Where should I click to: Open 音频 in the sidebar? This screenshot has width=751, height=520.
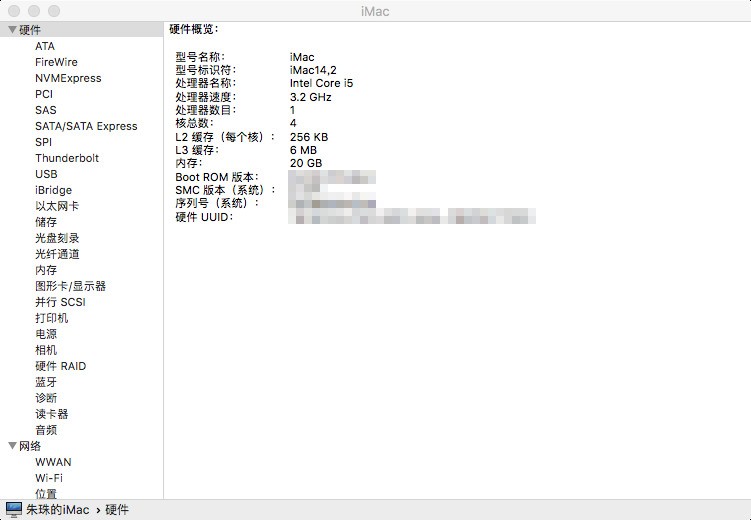[x=46, y=430]
